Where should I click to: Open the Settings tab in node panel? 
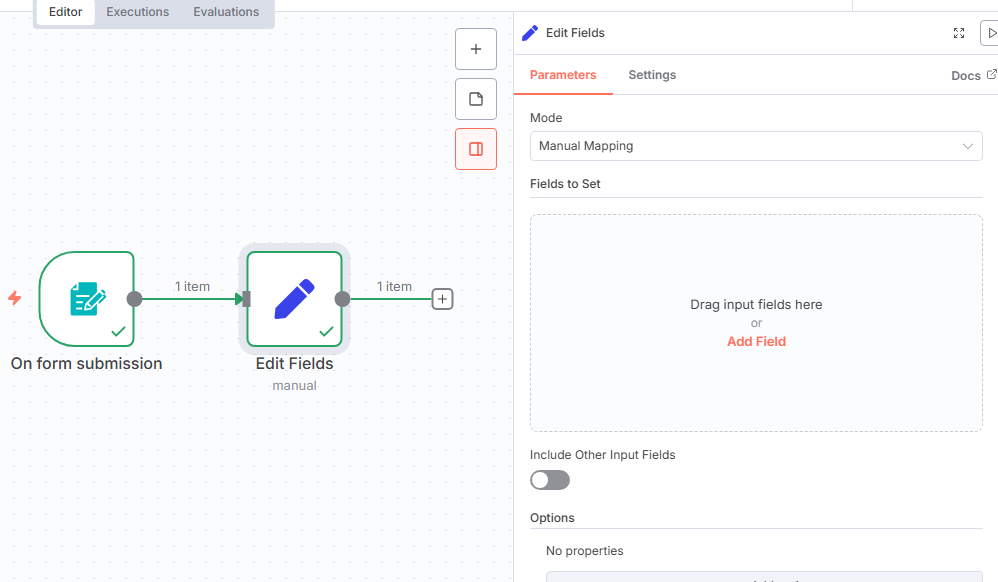[x=652, y=75]
